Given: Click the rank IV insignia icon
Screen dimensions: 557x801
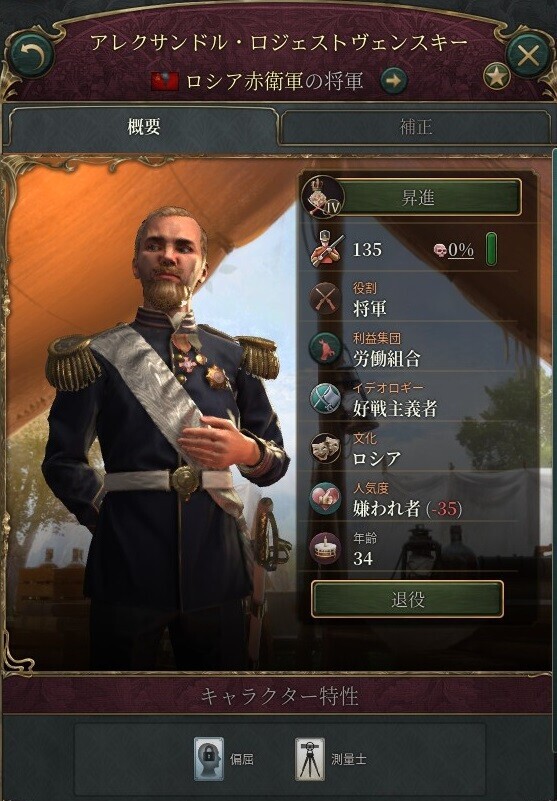Looking at the screenshot, I should click(322, 197).
